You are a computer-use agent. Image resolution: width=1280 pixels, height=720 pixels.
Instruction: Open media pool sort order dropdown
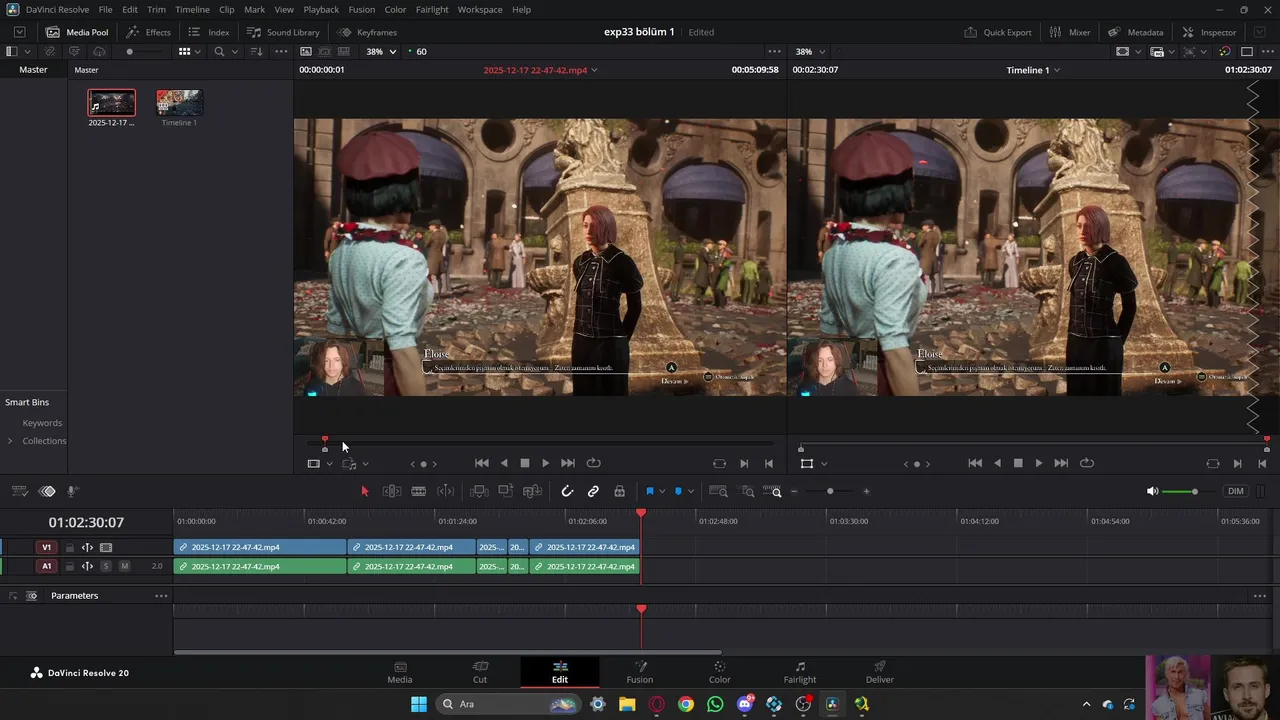(x=256, y=51)
